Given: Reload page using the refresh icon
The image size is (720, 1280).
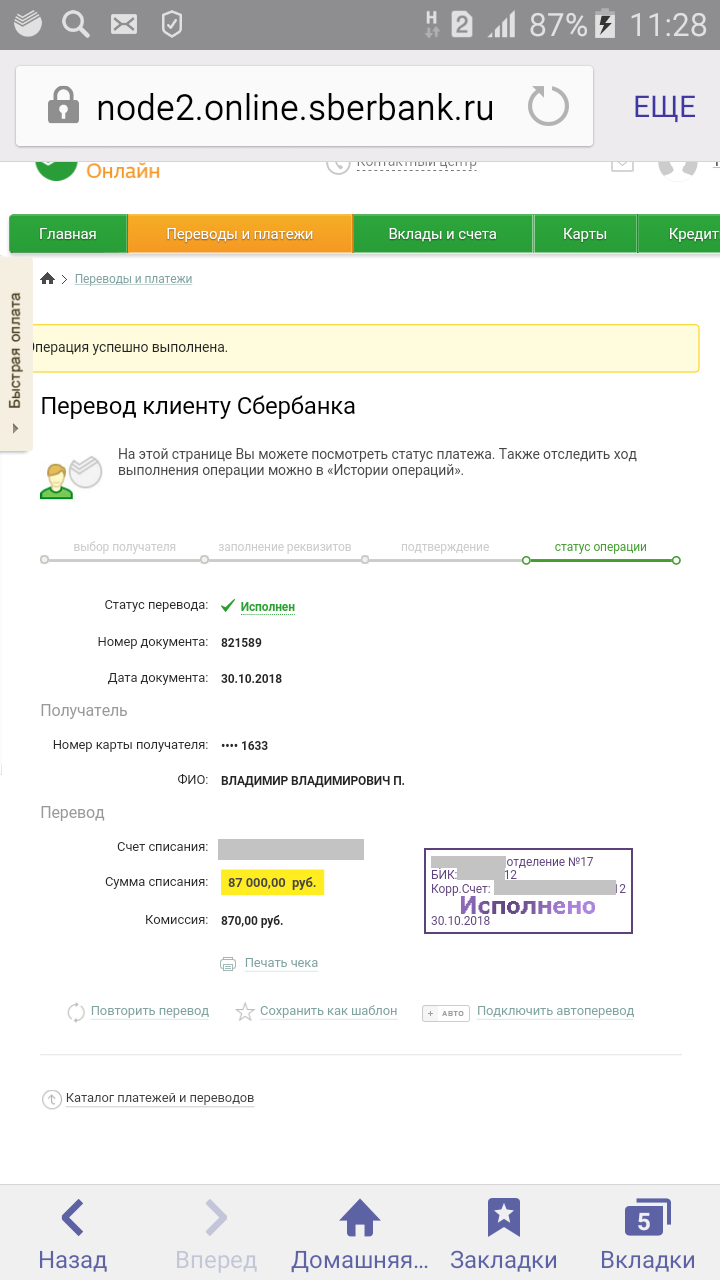Looking at the screenshot, I should coord(548,106).
